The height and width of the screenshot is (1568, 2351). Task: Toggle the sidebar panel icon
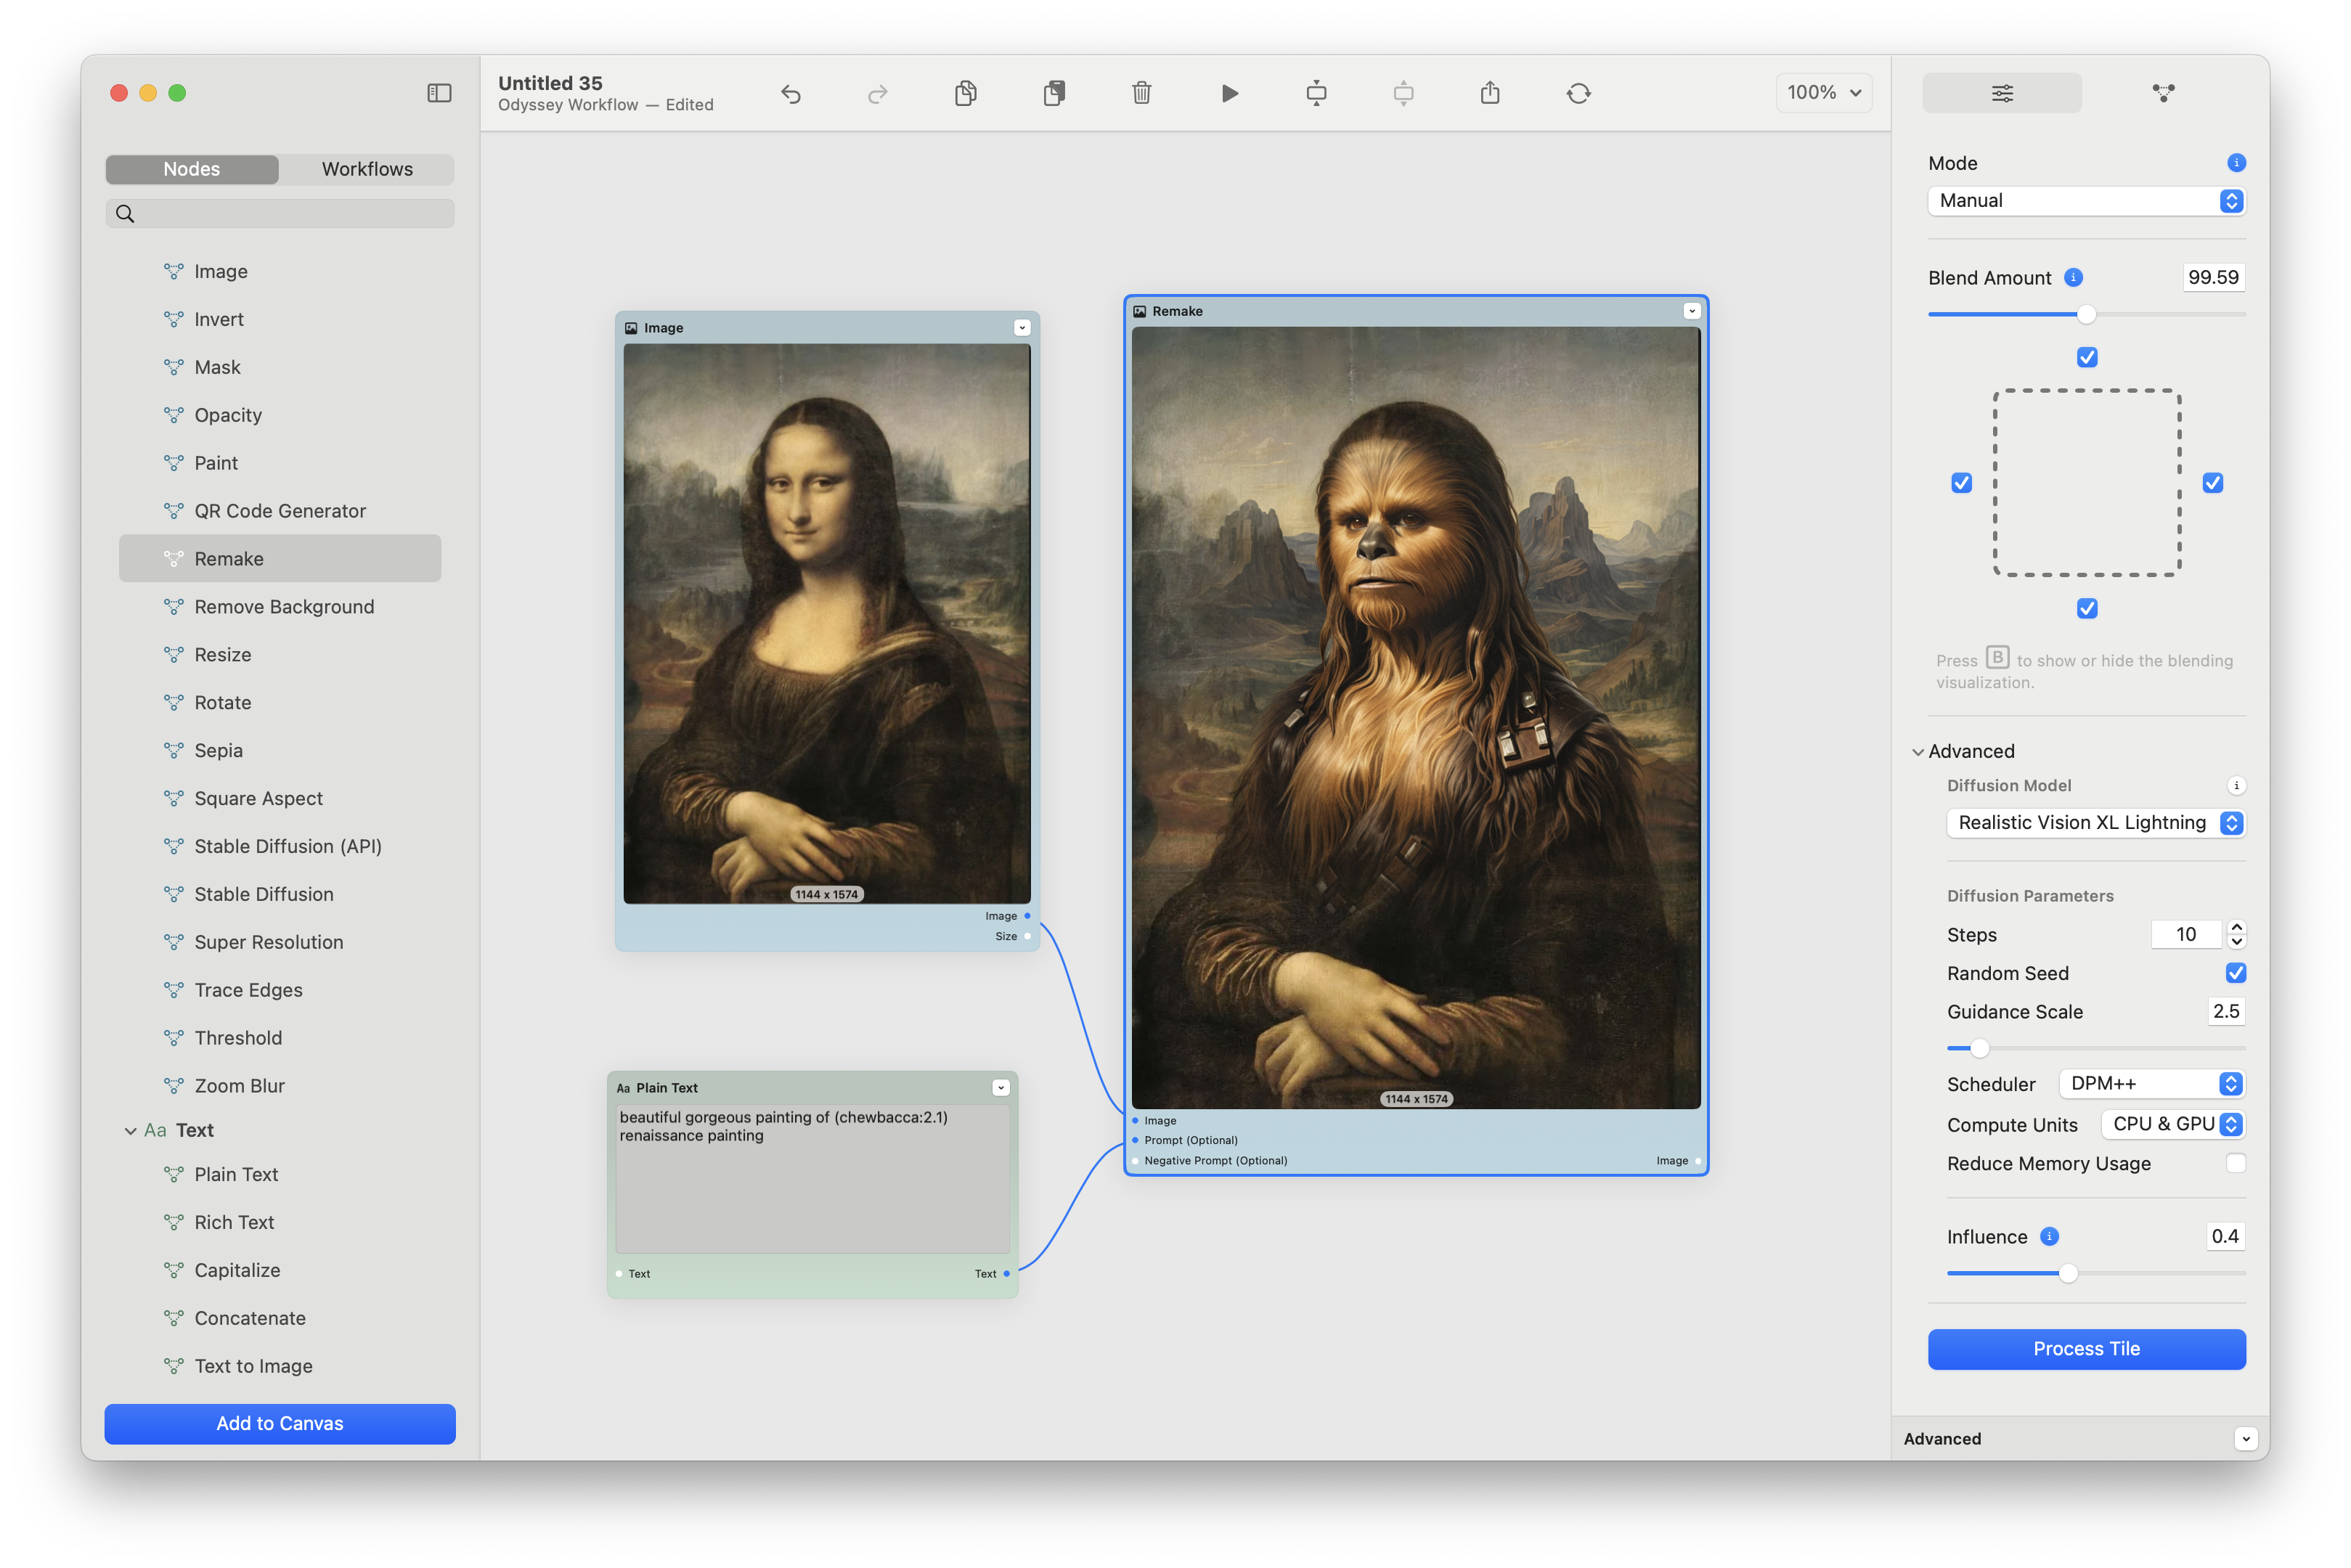439,93
